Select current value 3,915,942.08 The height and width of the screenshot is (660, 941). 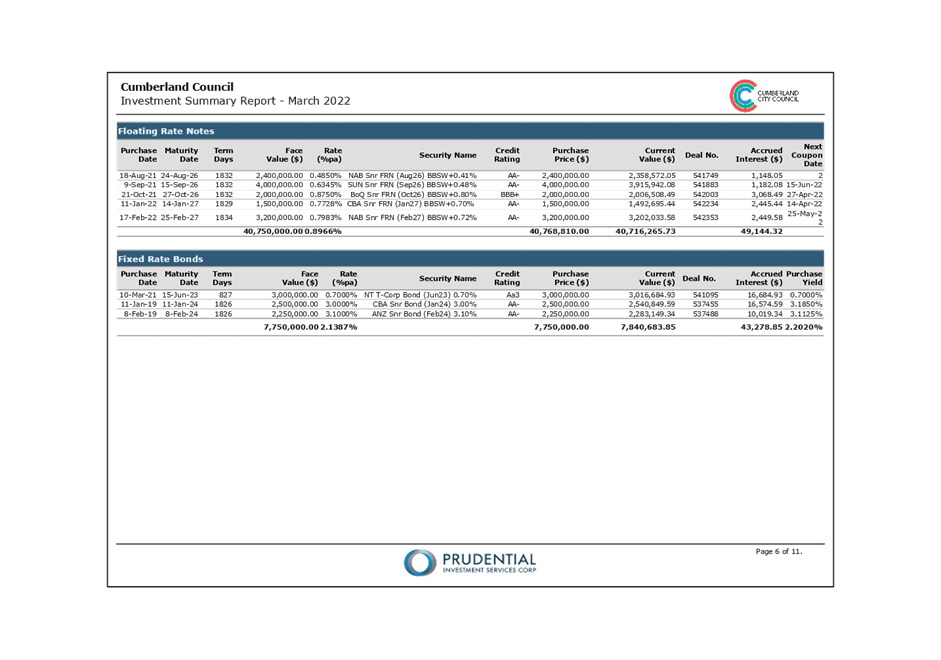[652, 185]
